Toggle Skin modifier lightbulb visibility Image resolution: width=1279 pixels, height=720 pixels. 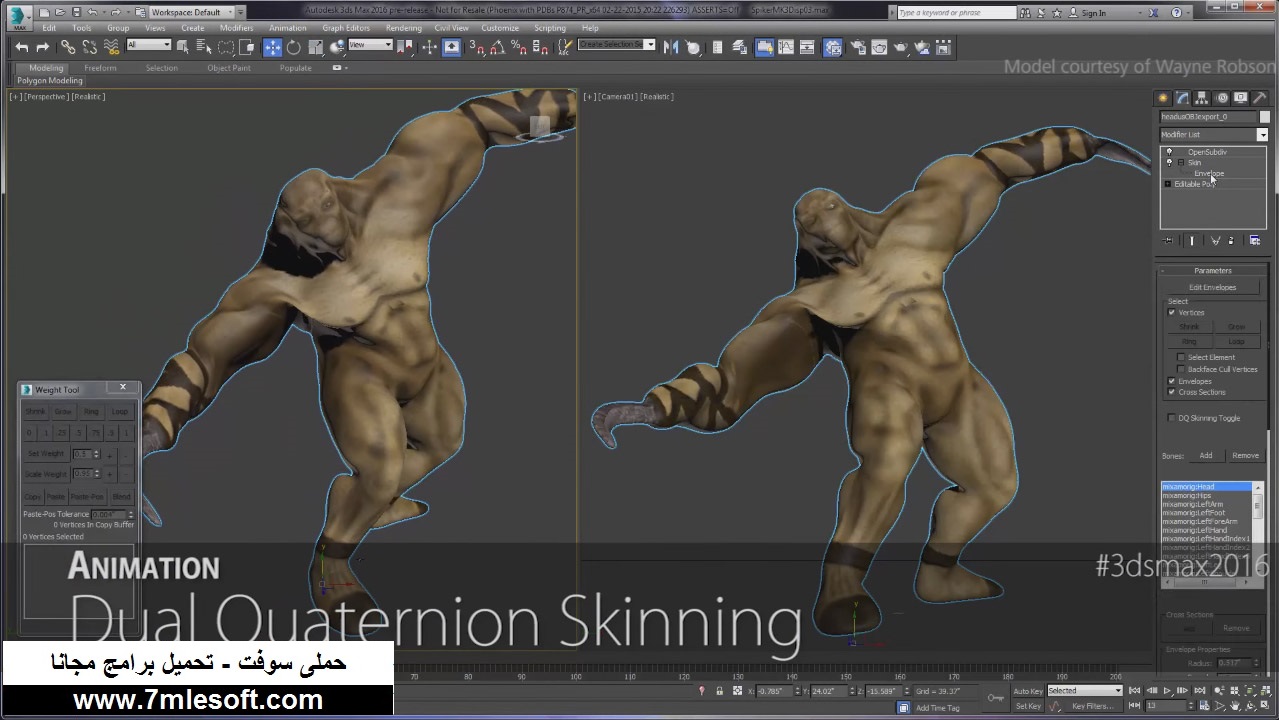click(x=1169, y=162)
